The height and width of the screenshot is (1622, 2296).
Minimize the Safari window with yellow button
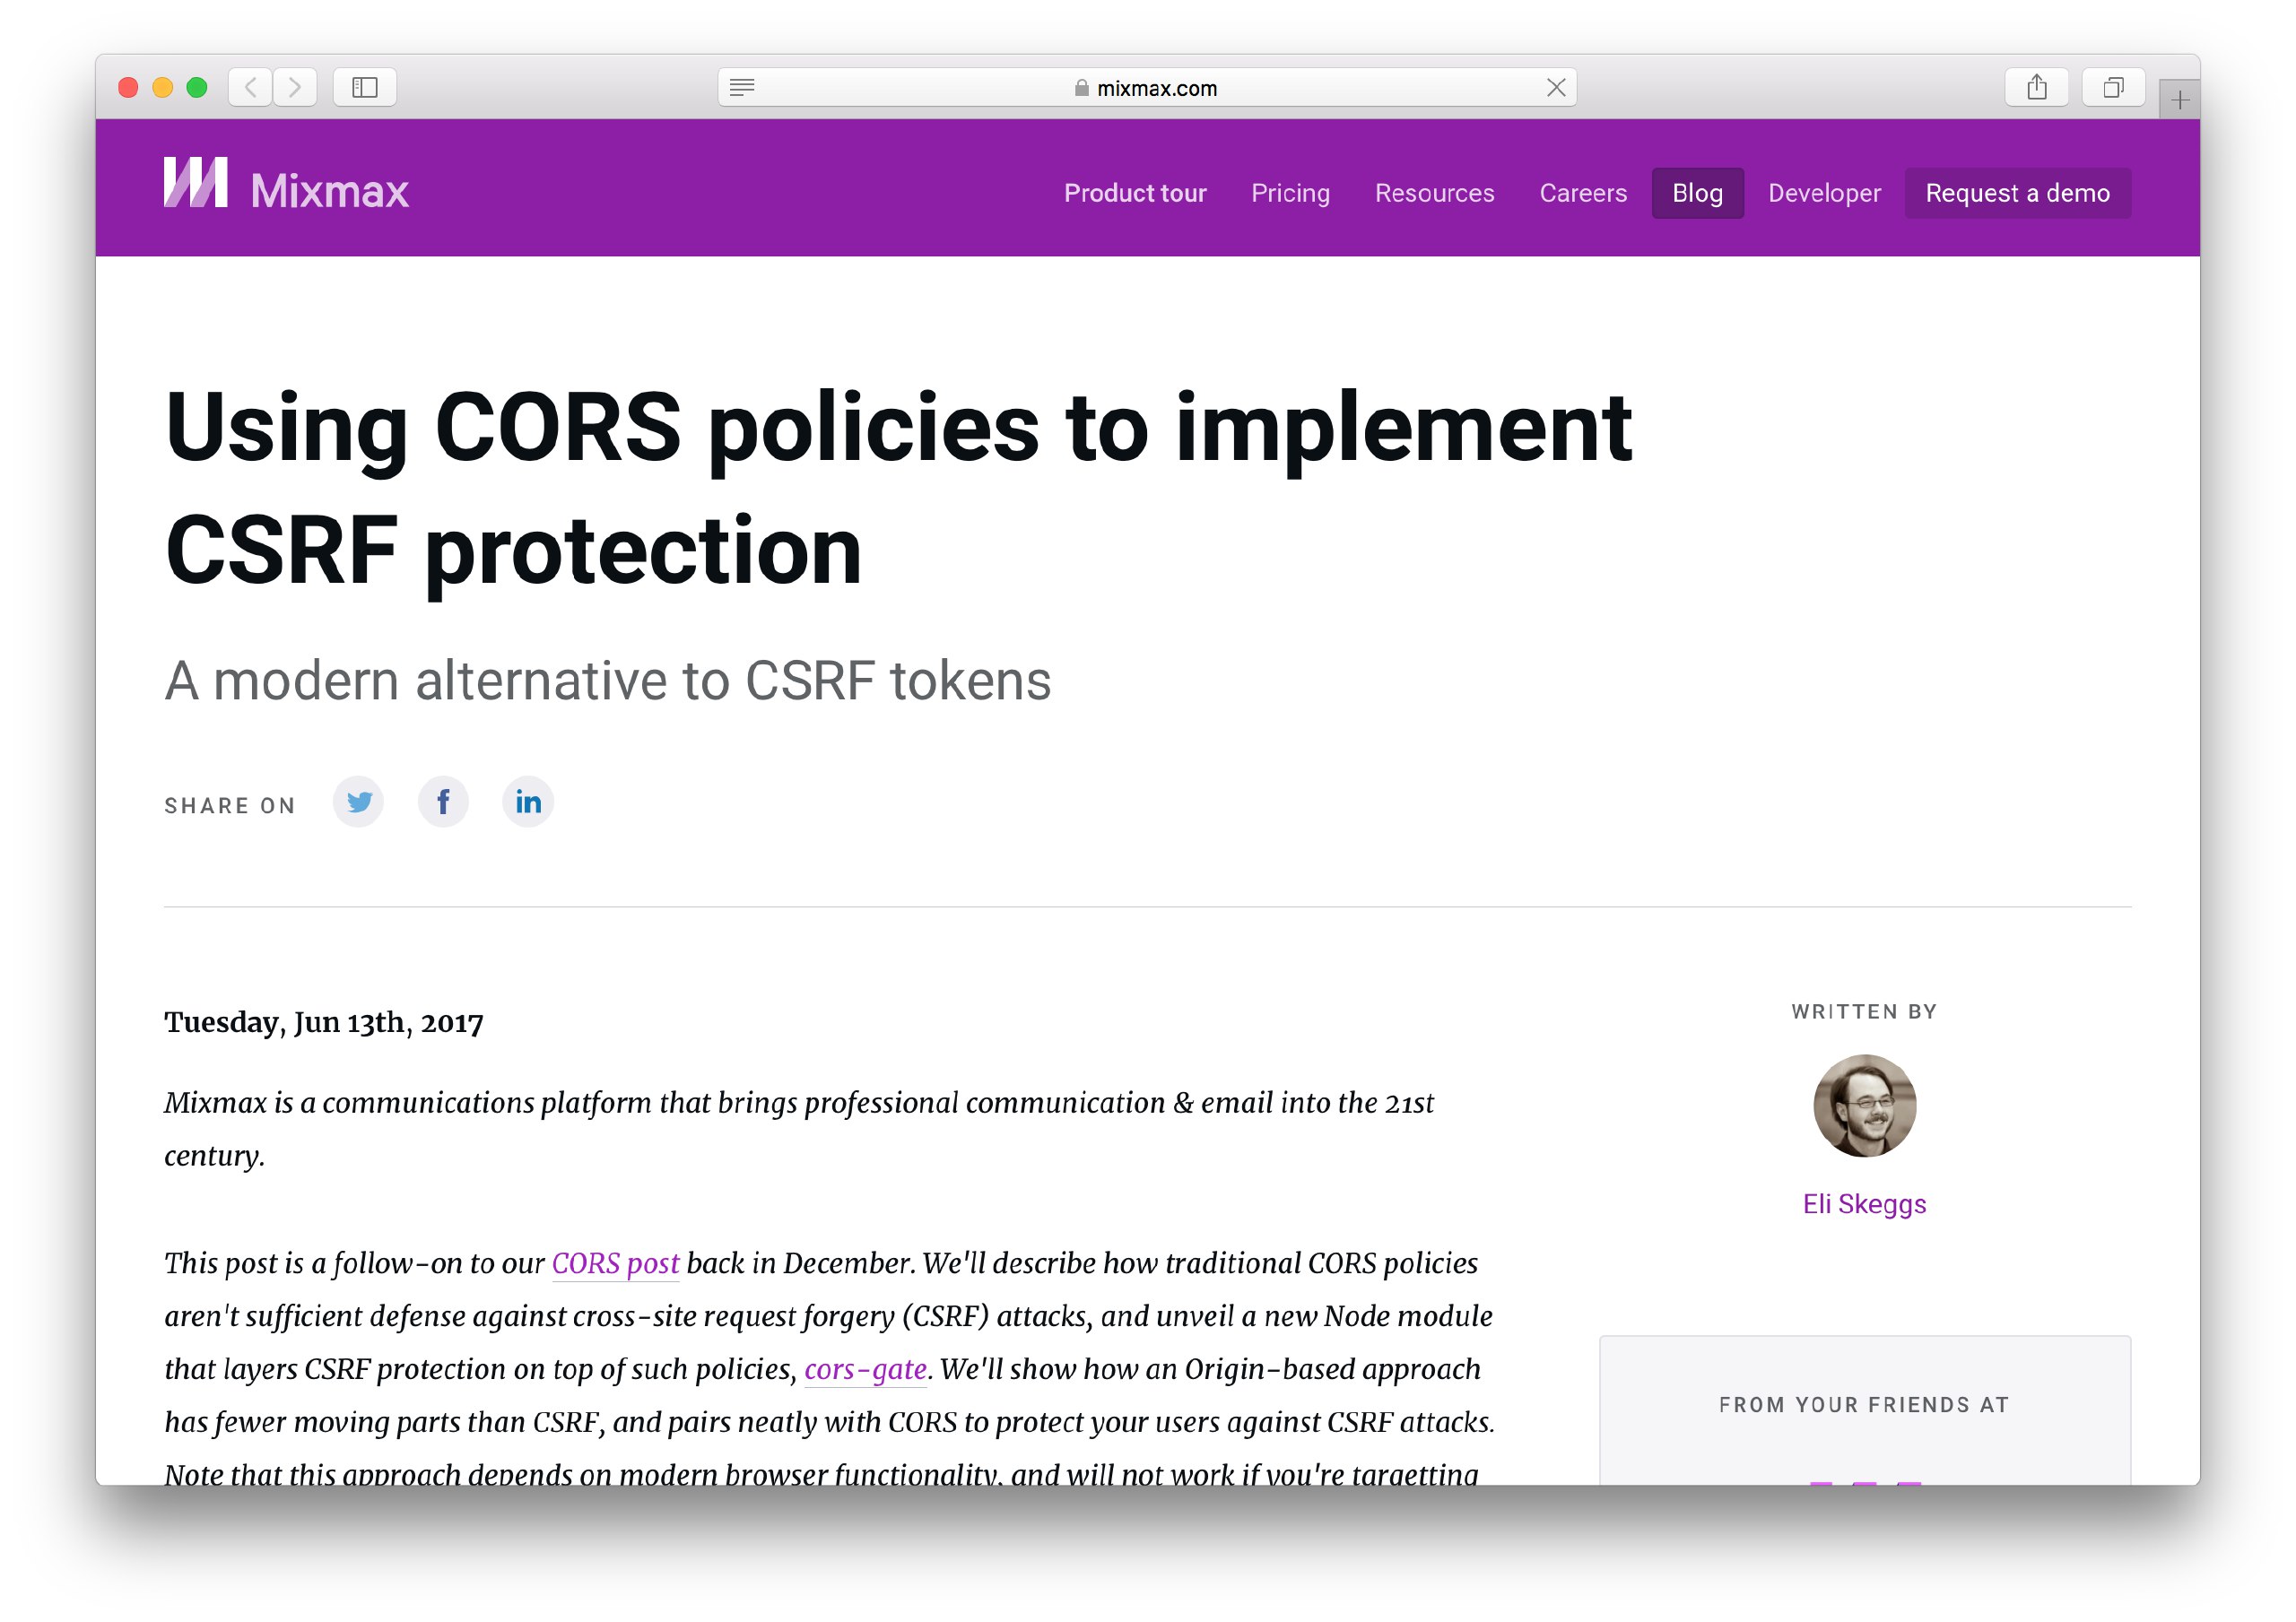pos(162,88)
